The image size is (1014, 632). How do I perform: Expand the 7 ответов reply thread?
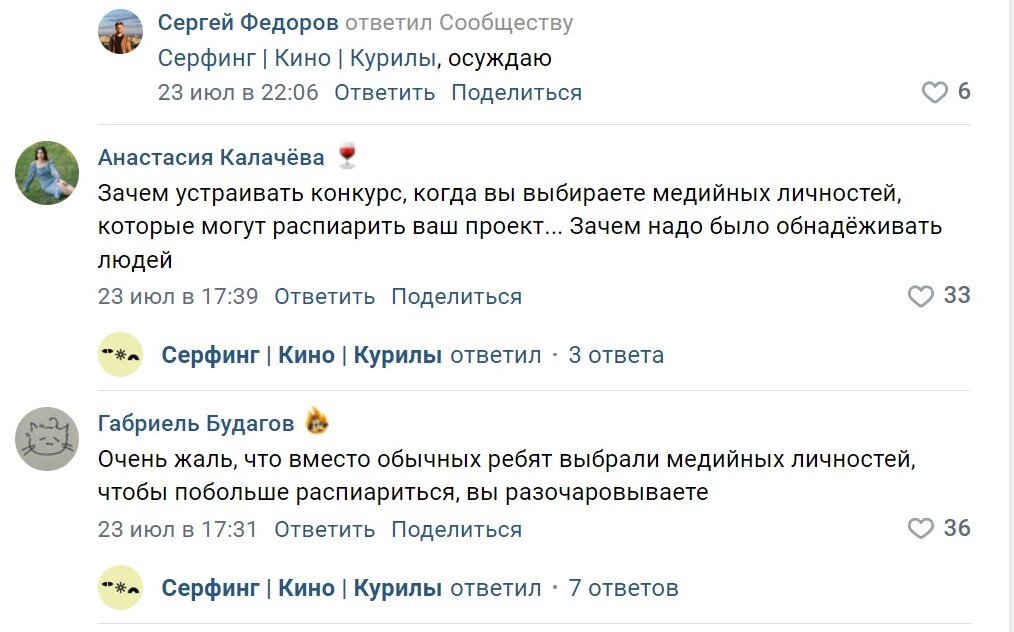coord(622,588)
